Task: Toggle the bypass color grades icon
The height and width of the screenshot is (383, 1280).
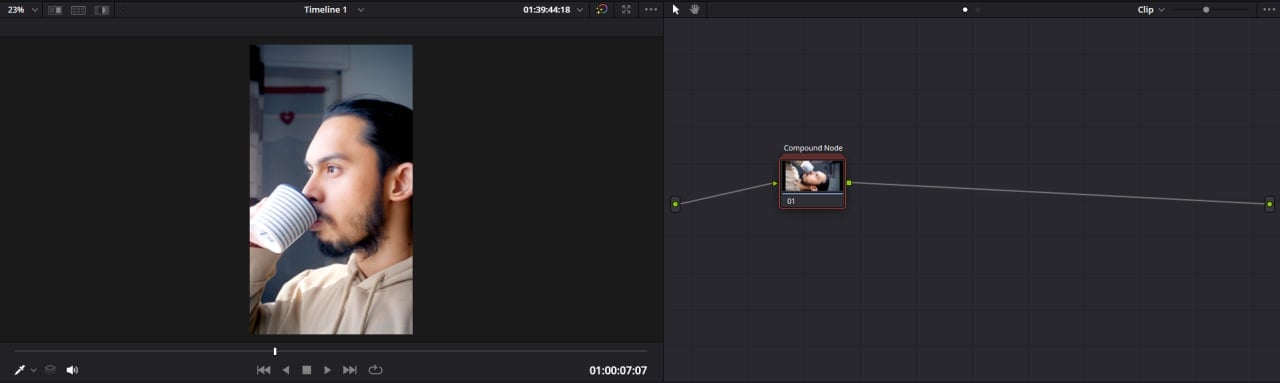Action: click(601, 9)
